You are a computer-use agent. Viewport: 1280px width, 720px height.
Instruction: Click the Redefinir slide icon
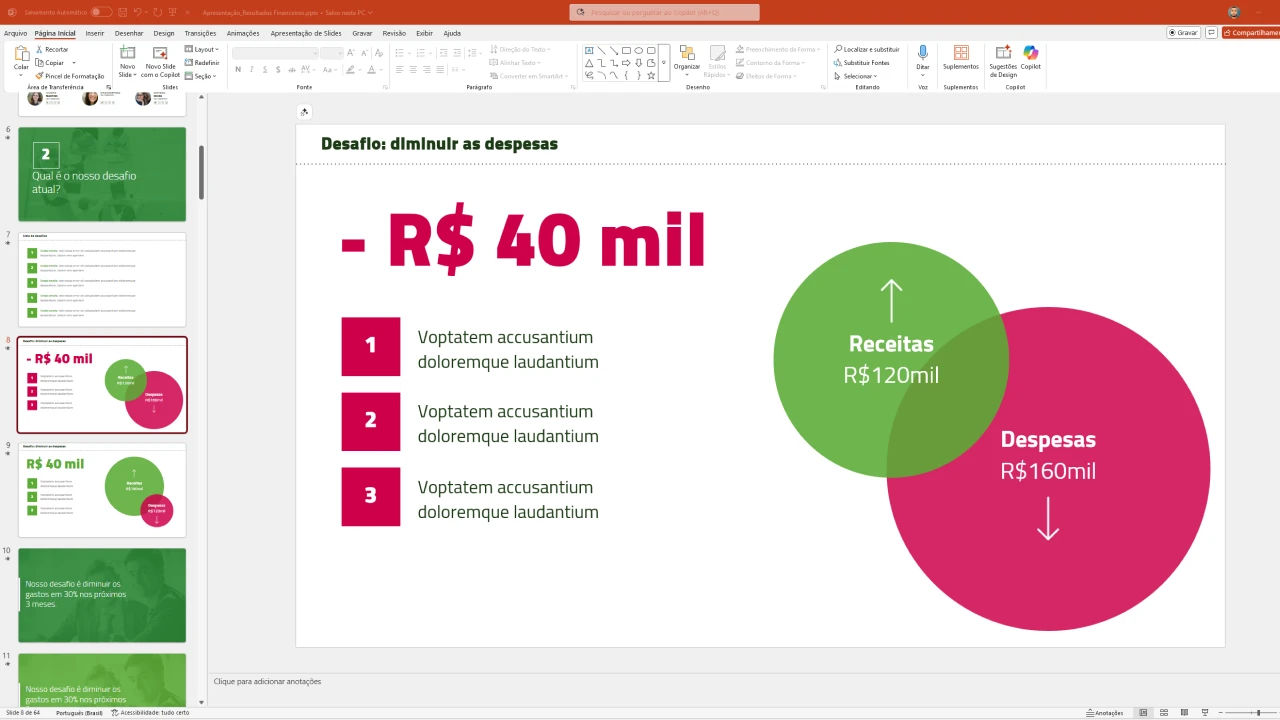202,62
